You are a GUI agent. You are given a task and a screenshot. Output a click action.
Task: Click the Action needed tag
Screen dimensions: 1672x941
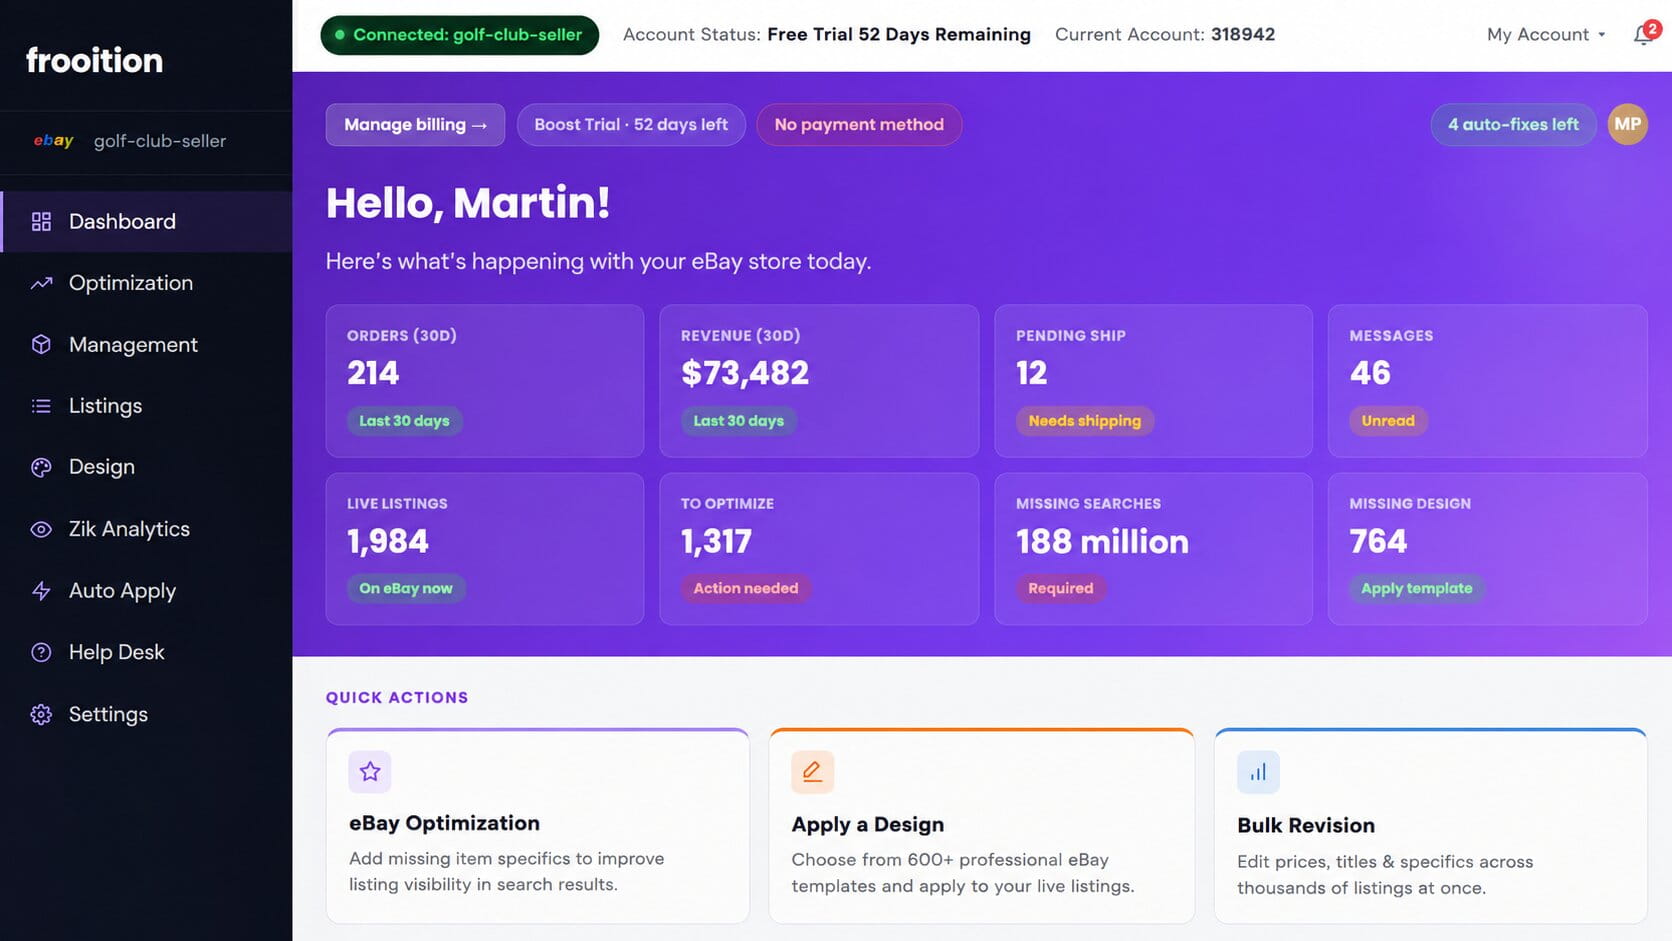point(746,588)
